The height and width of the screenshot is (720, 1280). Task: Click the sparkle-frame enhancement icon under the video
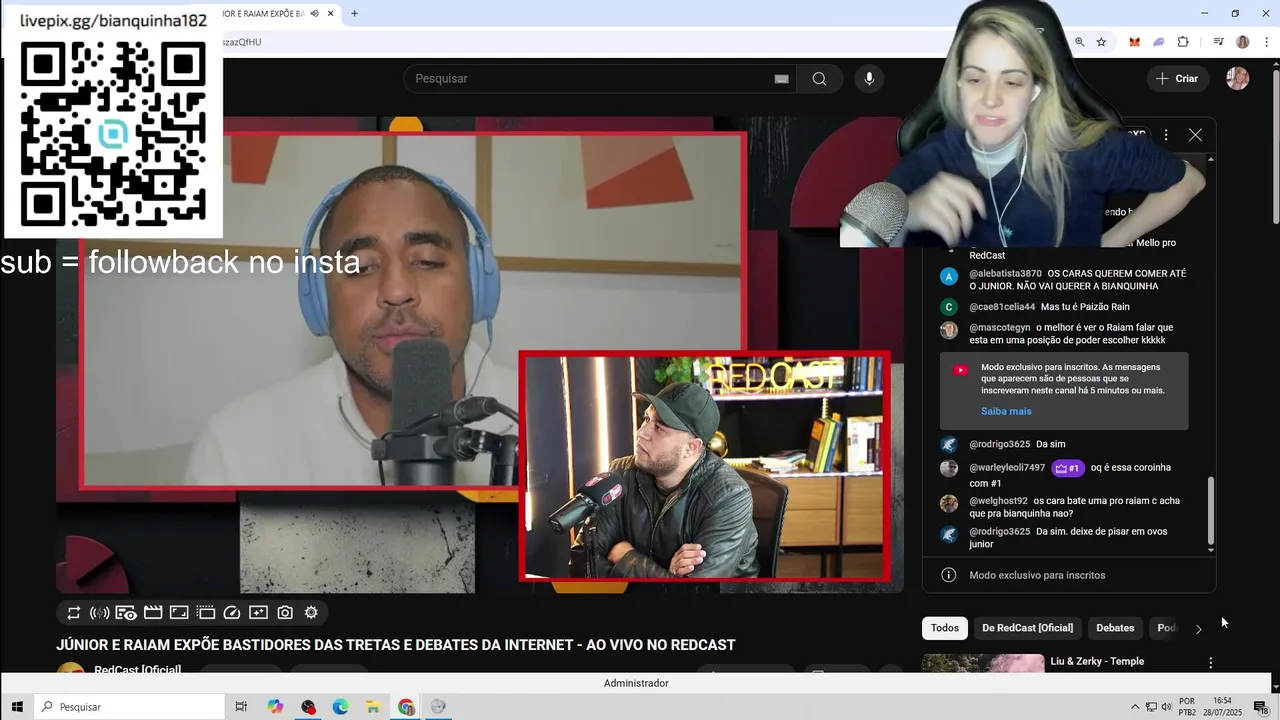[x=258, y=613]
